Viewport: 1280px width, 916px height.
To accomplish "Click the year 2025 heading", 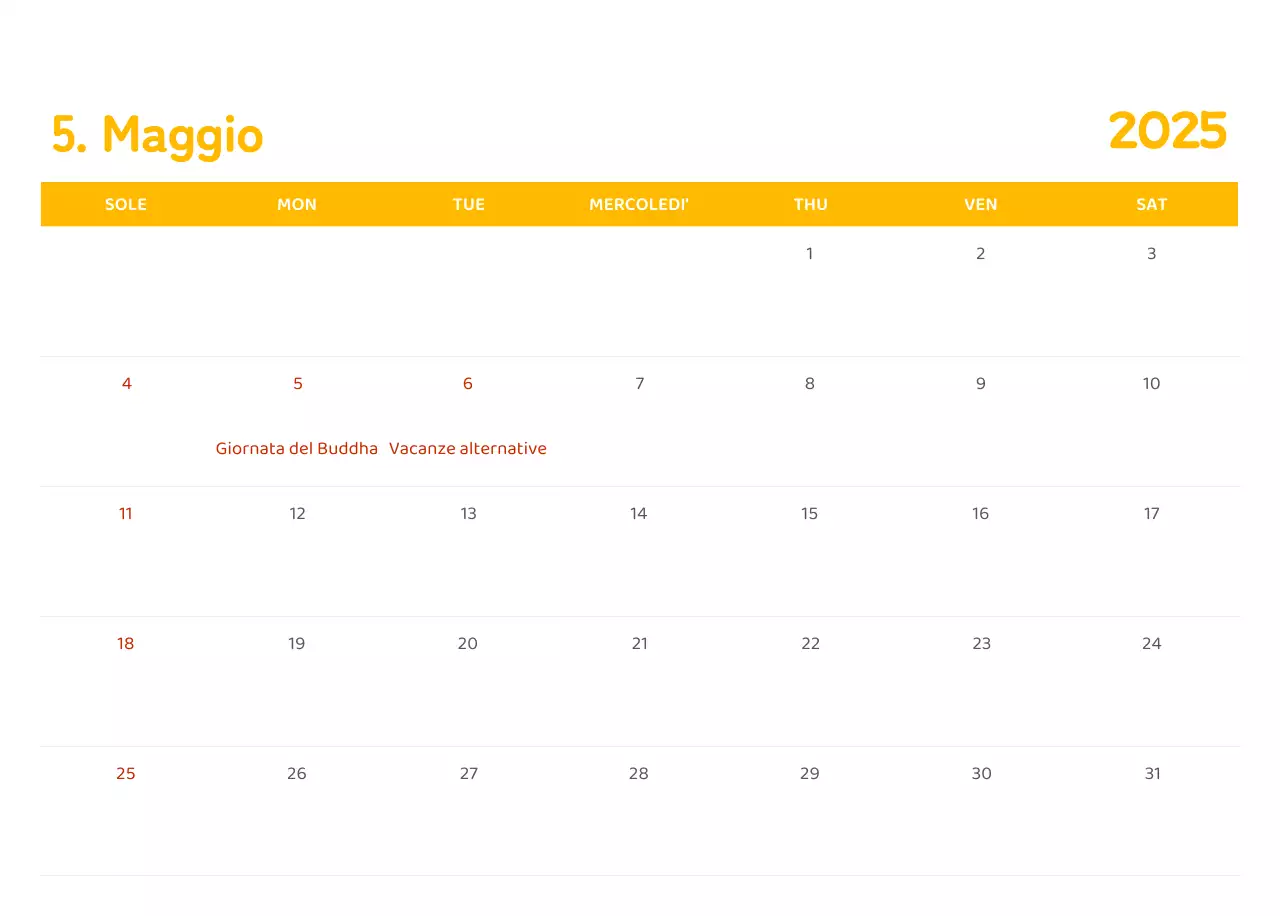I will click(x=1168, y=131).
